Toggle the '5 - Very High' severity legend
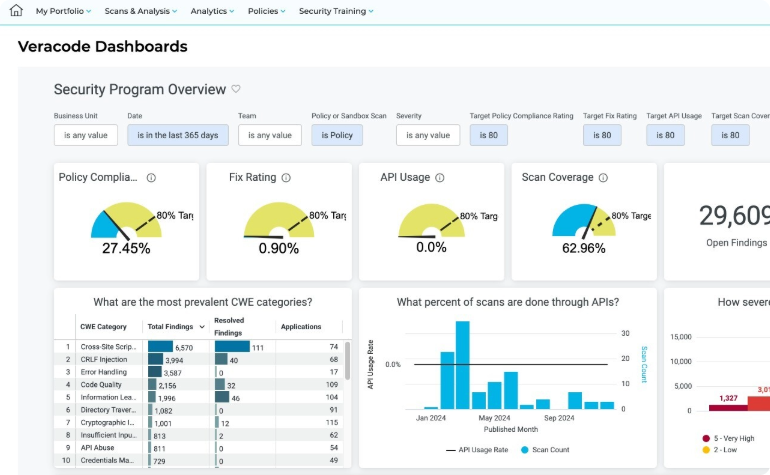The image size is (770, 475). (x=735, y=438)
